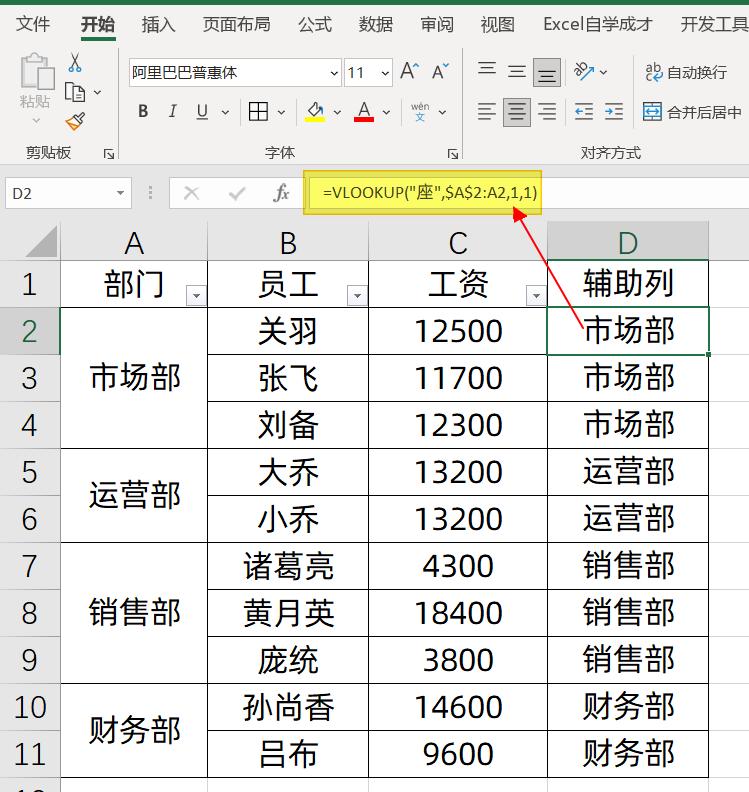Switch to 页面布局 tab
Image resolution: width=749 pixels, height=792 pixels.
(x=236, y=24)
